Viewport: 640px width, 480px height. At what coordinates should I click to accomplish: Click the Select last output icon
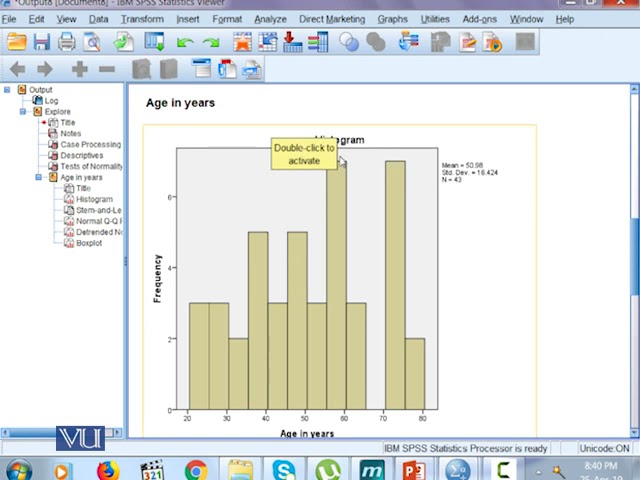[x=409, y=42]
